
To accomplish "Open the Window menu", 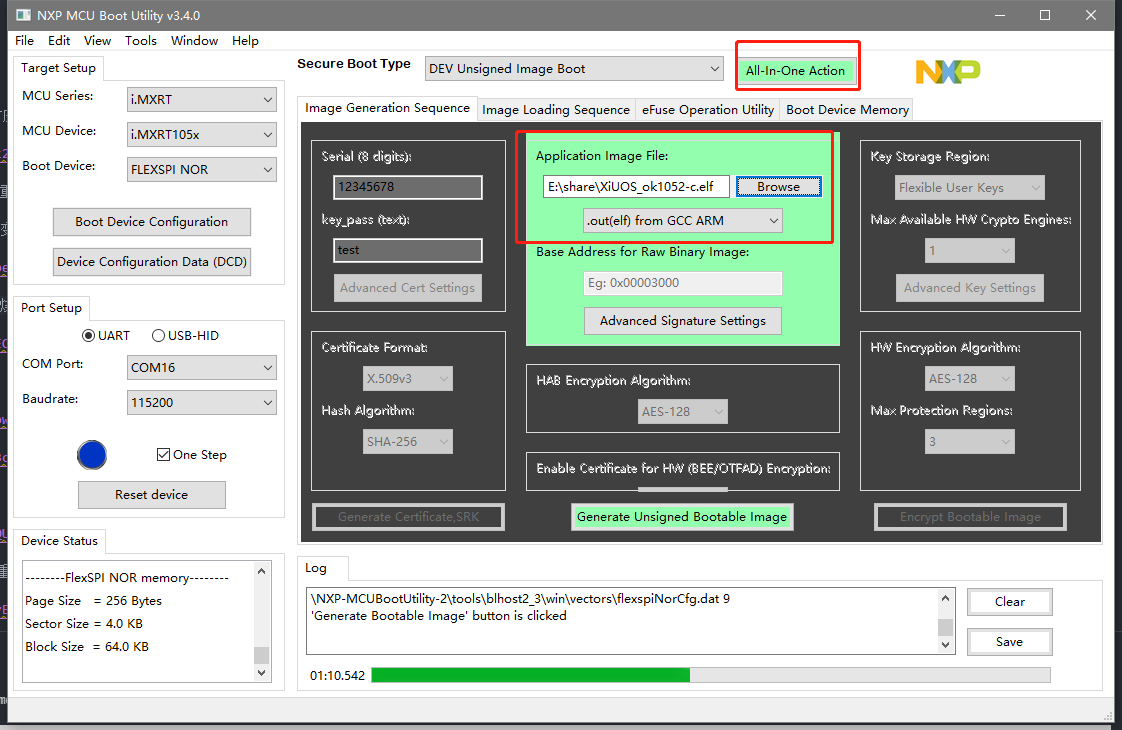I will (x=195, y=41).
